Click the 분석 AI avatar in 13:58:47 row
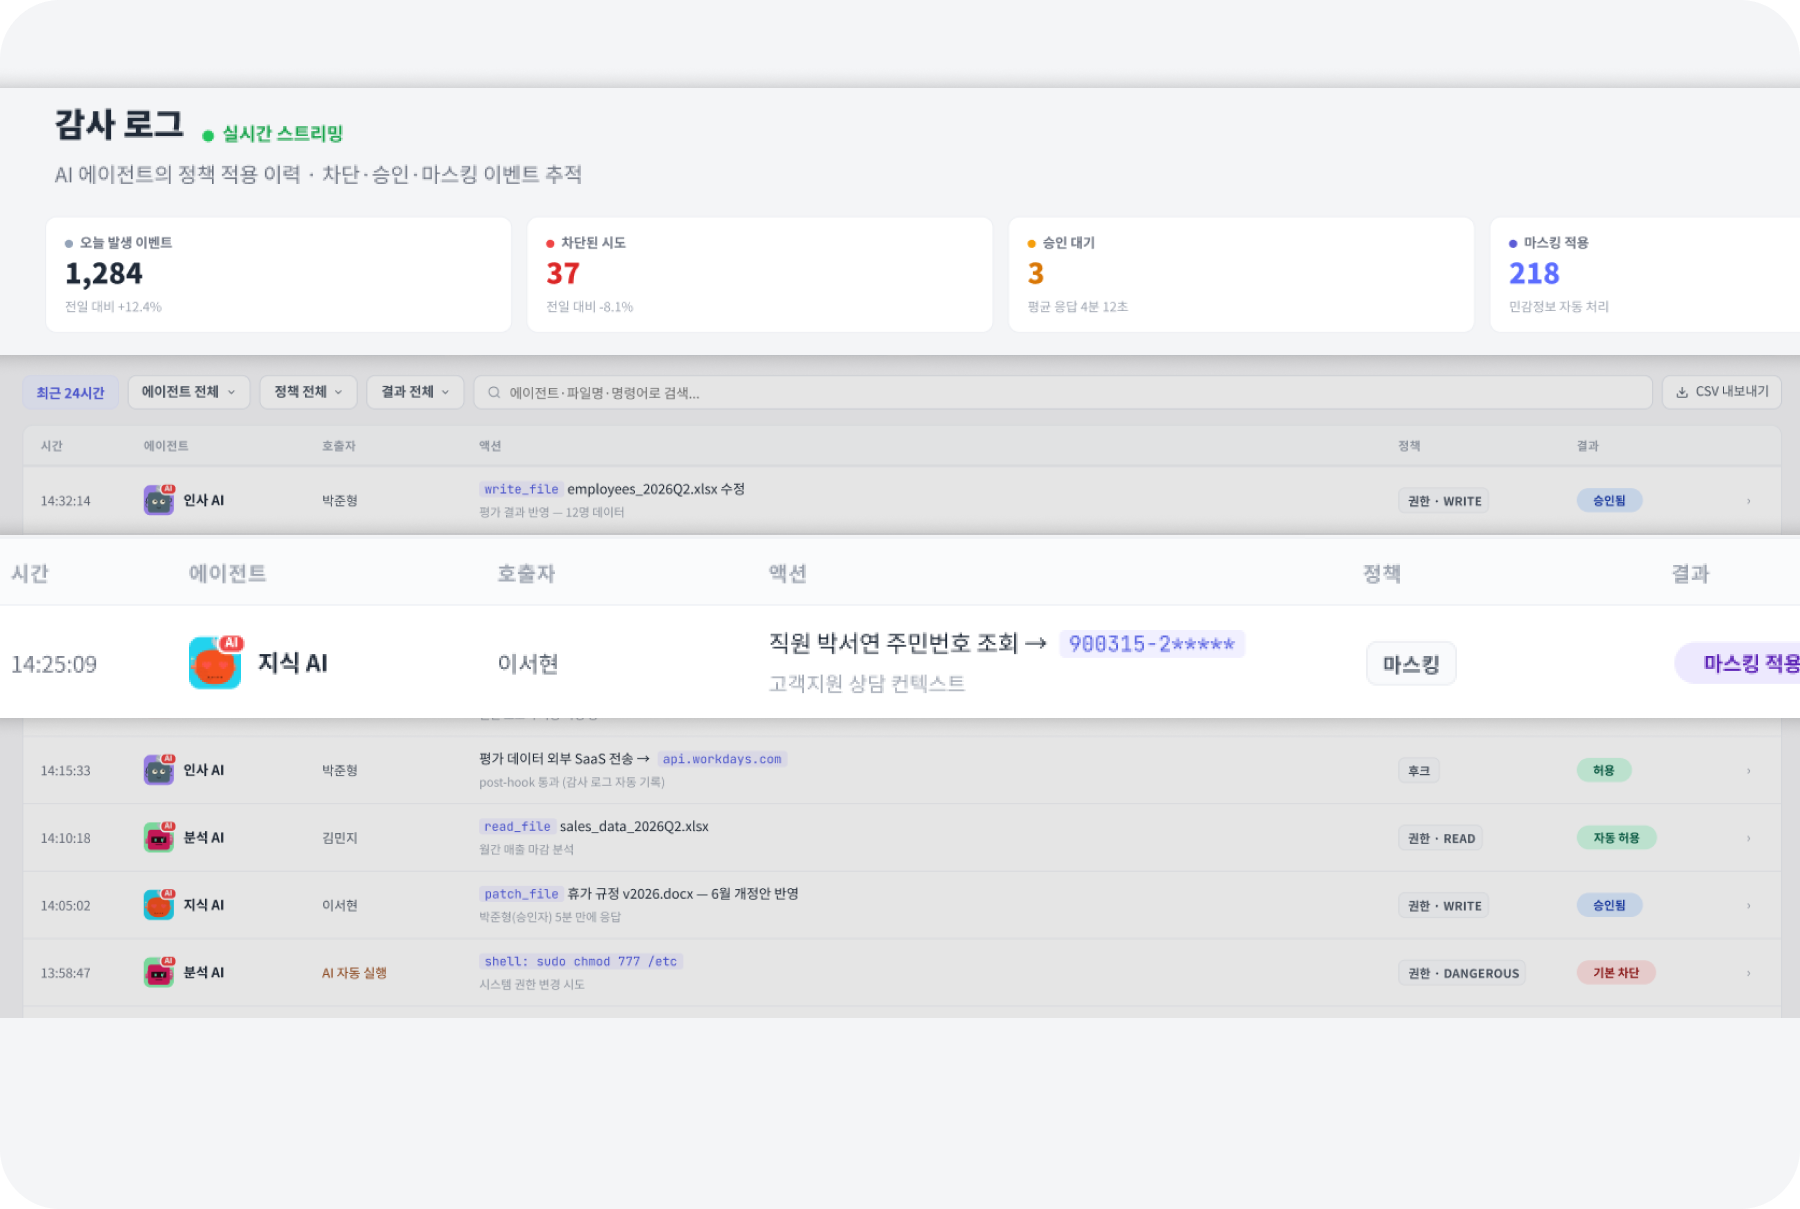Screen dimensions: 1800x1209 coord(159,972)
